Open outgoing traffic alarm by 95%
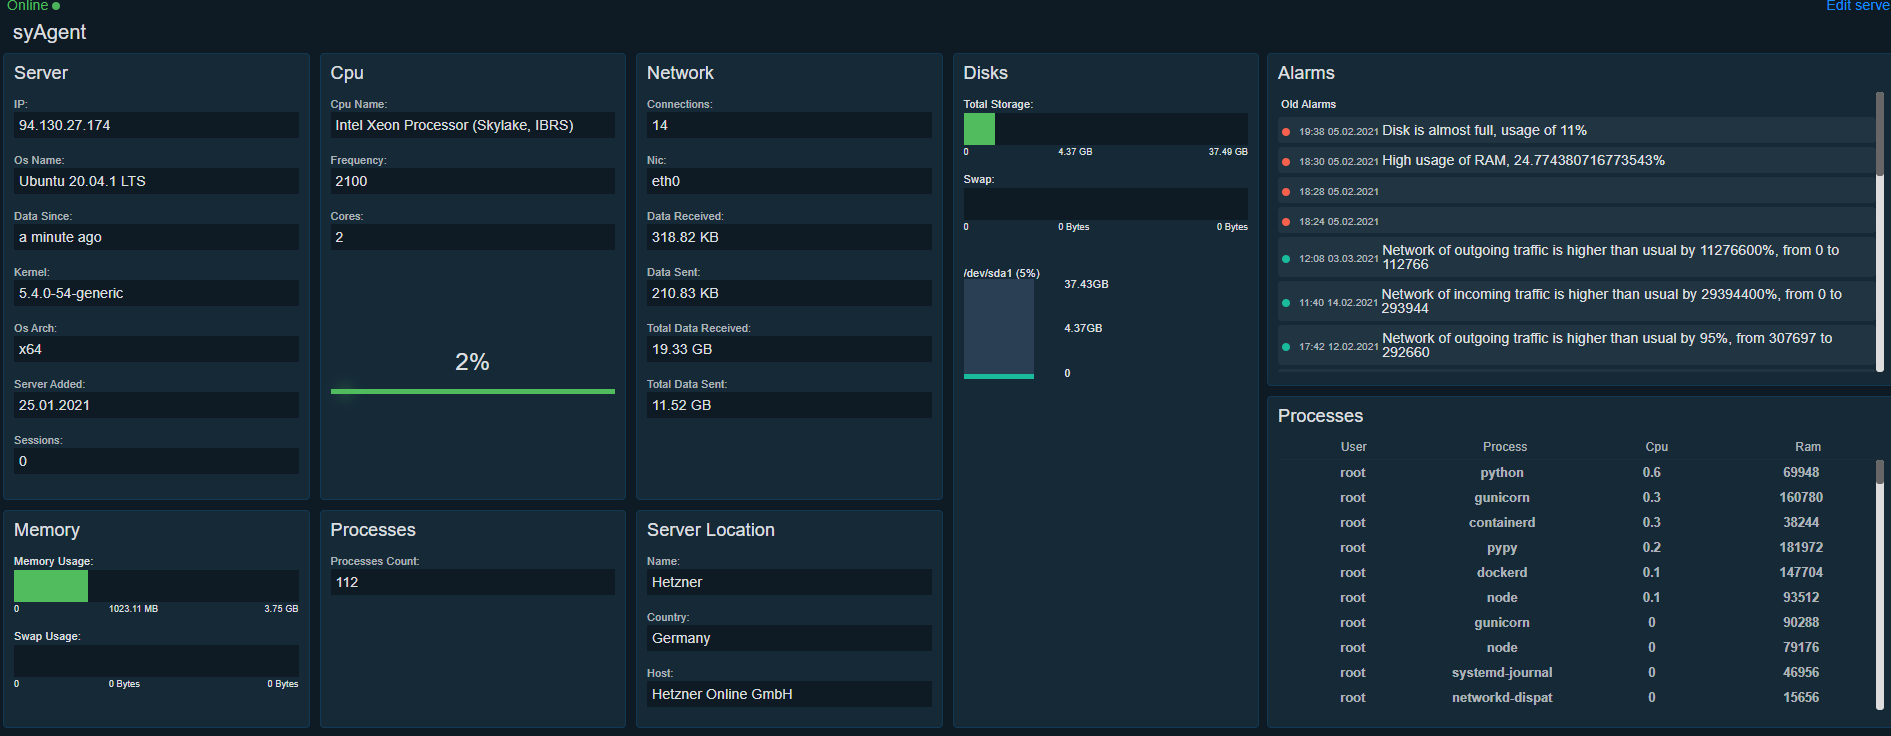Viewport: 1891px width, 736px height. (1576, 346)
